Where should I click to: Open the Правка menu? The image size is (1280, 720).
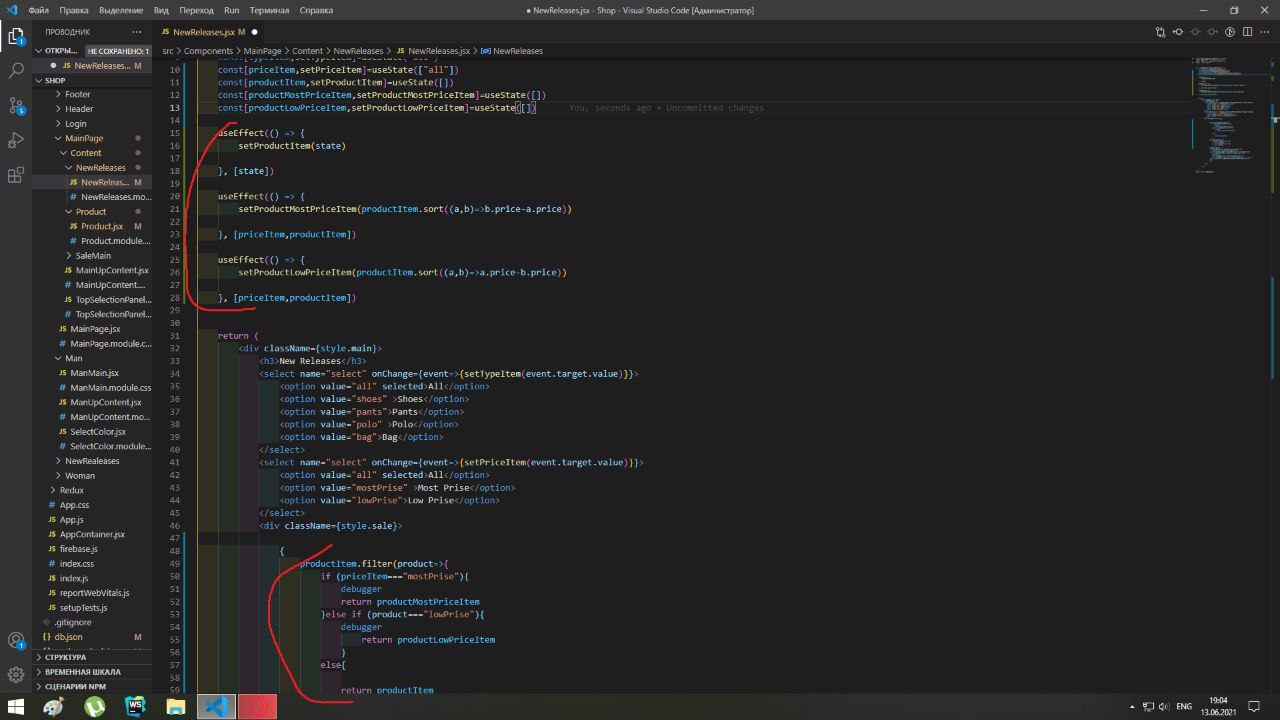(x=73, y=10)
